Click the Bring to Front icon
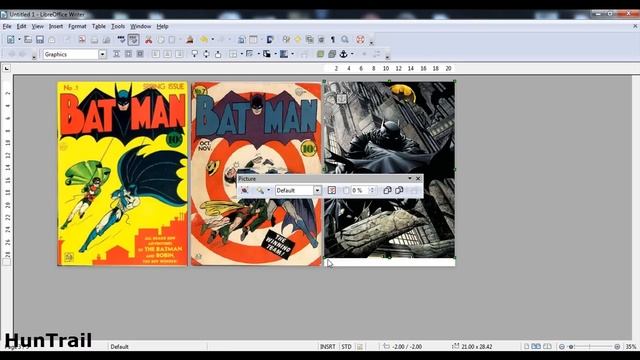Screen dimensions: 640x360 coord(320,54)
